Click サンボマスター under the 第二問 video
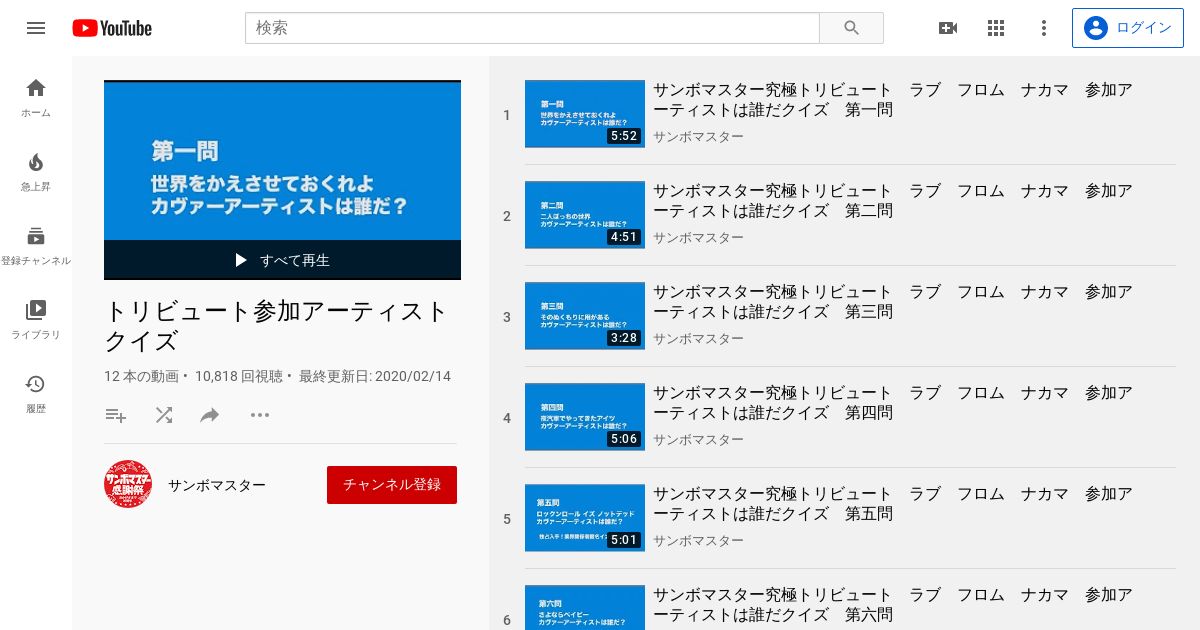 click(698, 238)
